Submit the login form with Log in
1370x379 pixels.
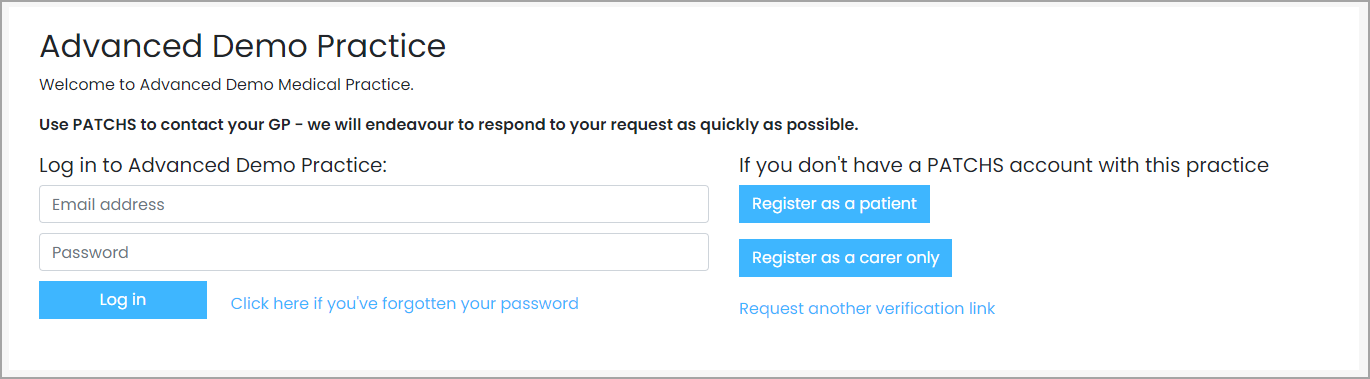123,300
